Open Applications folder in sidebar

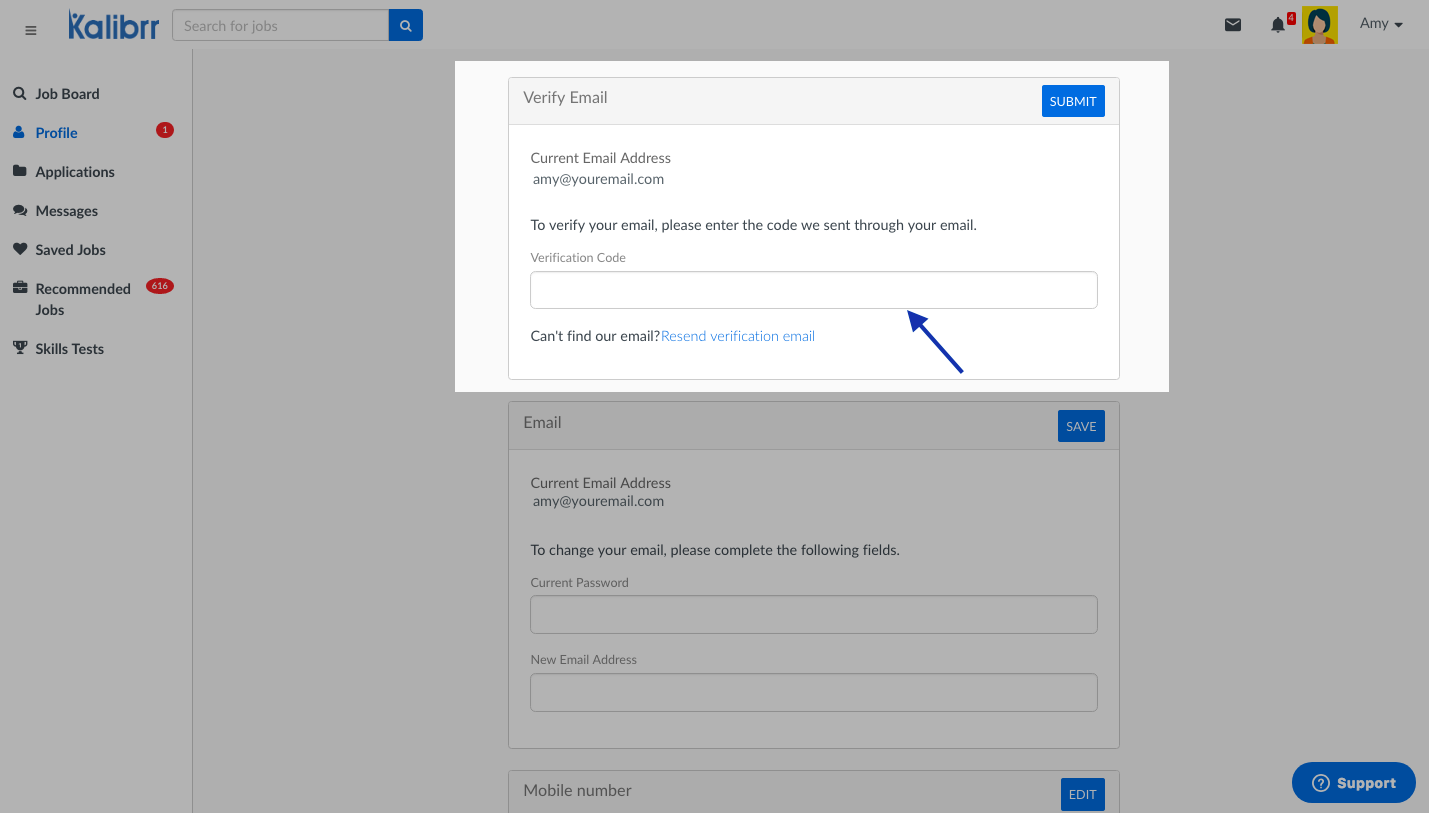click(x=74, y=172)
